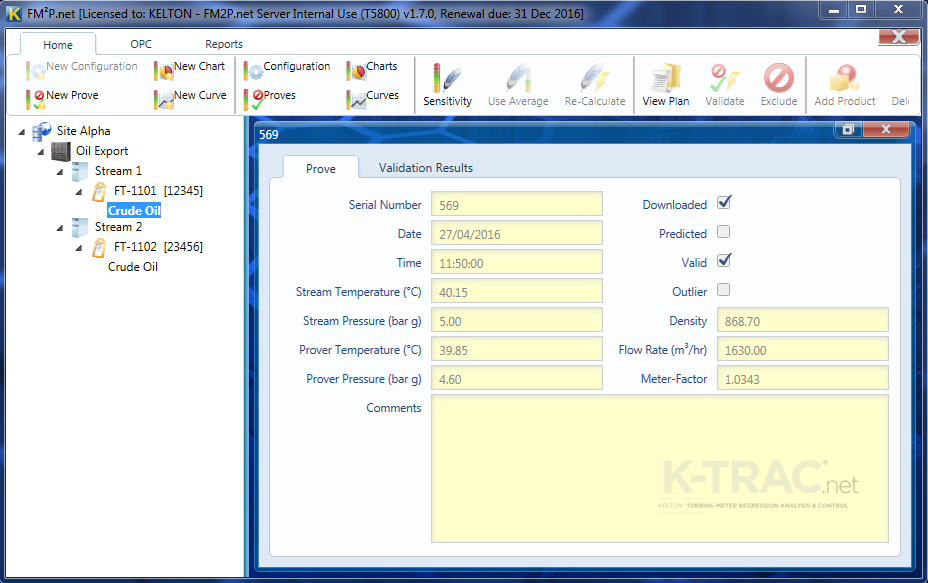The image size is (928, 583).
Task: Click the Stream Pressure field
Action: pyautogui.click(x=517, y=321)
